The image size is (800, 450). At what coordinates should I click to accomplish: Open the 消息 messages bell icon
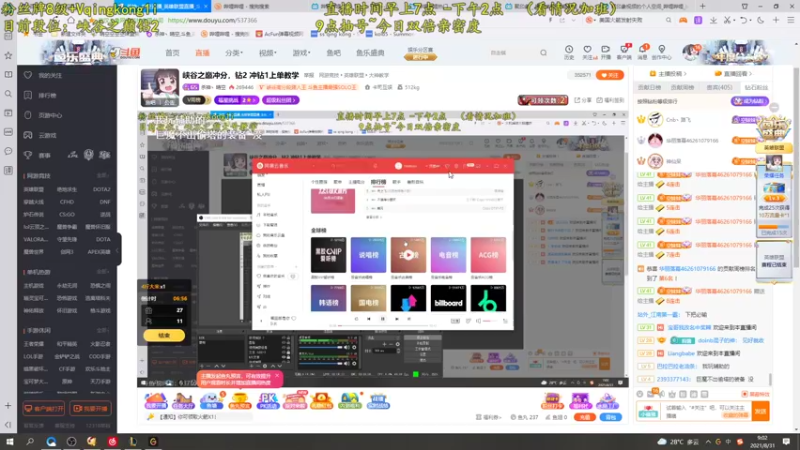[x=642, y=52]
